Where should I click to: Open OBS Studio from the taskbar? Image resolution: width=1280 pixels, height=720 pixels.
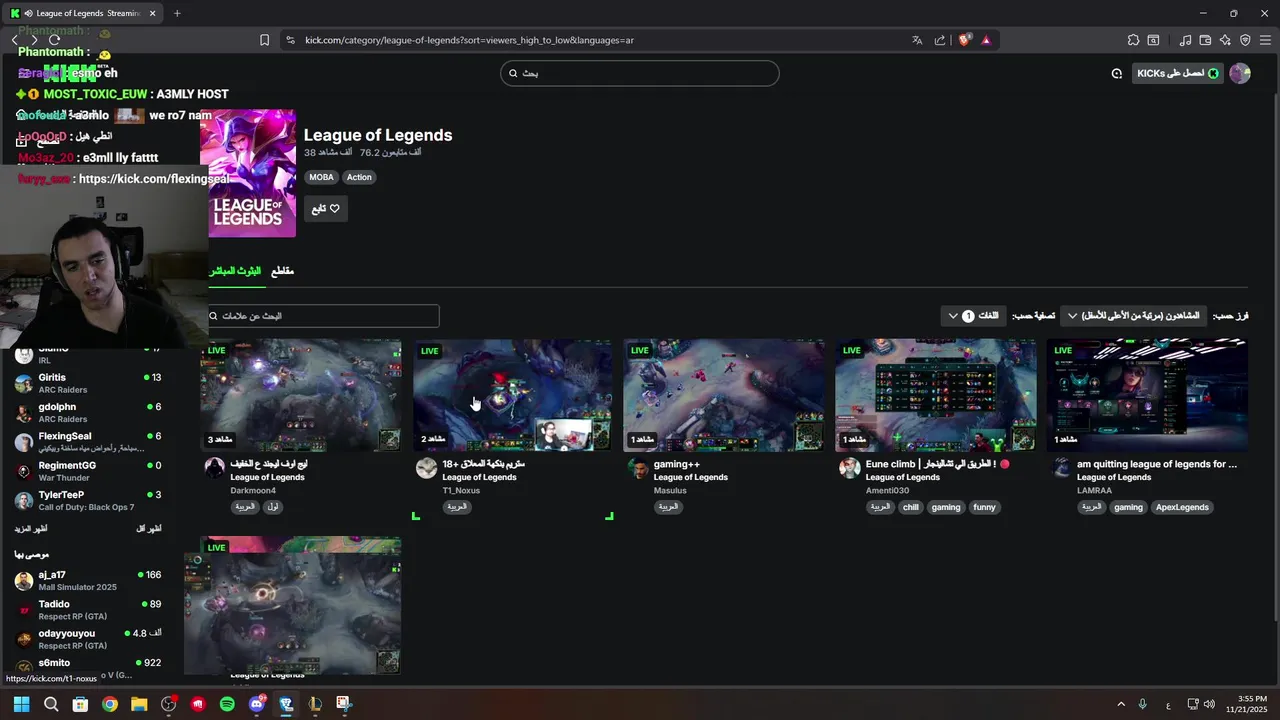point(168,704)
